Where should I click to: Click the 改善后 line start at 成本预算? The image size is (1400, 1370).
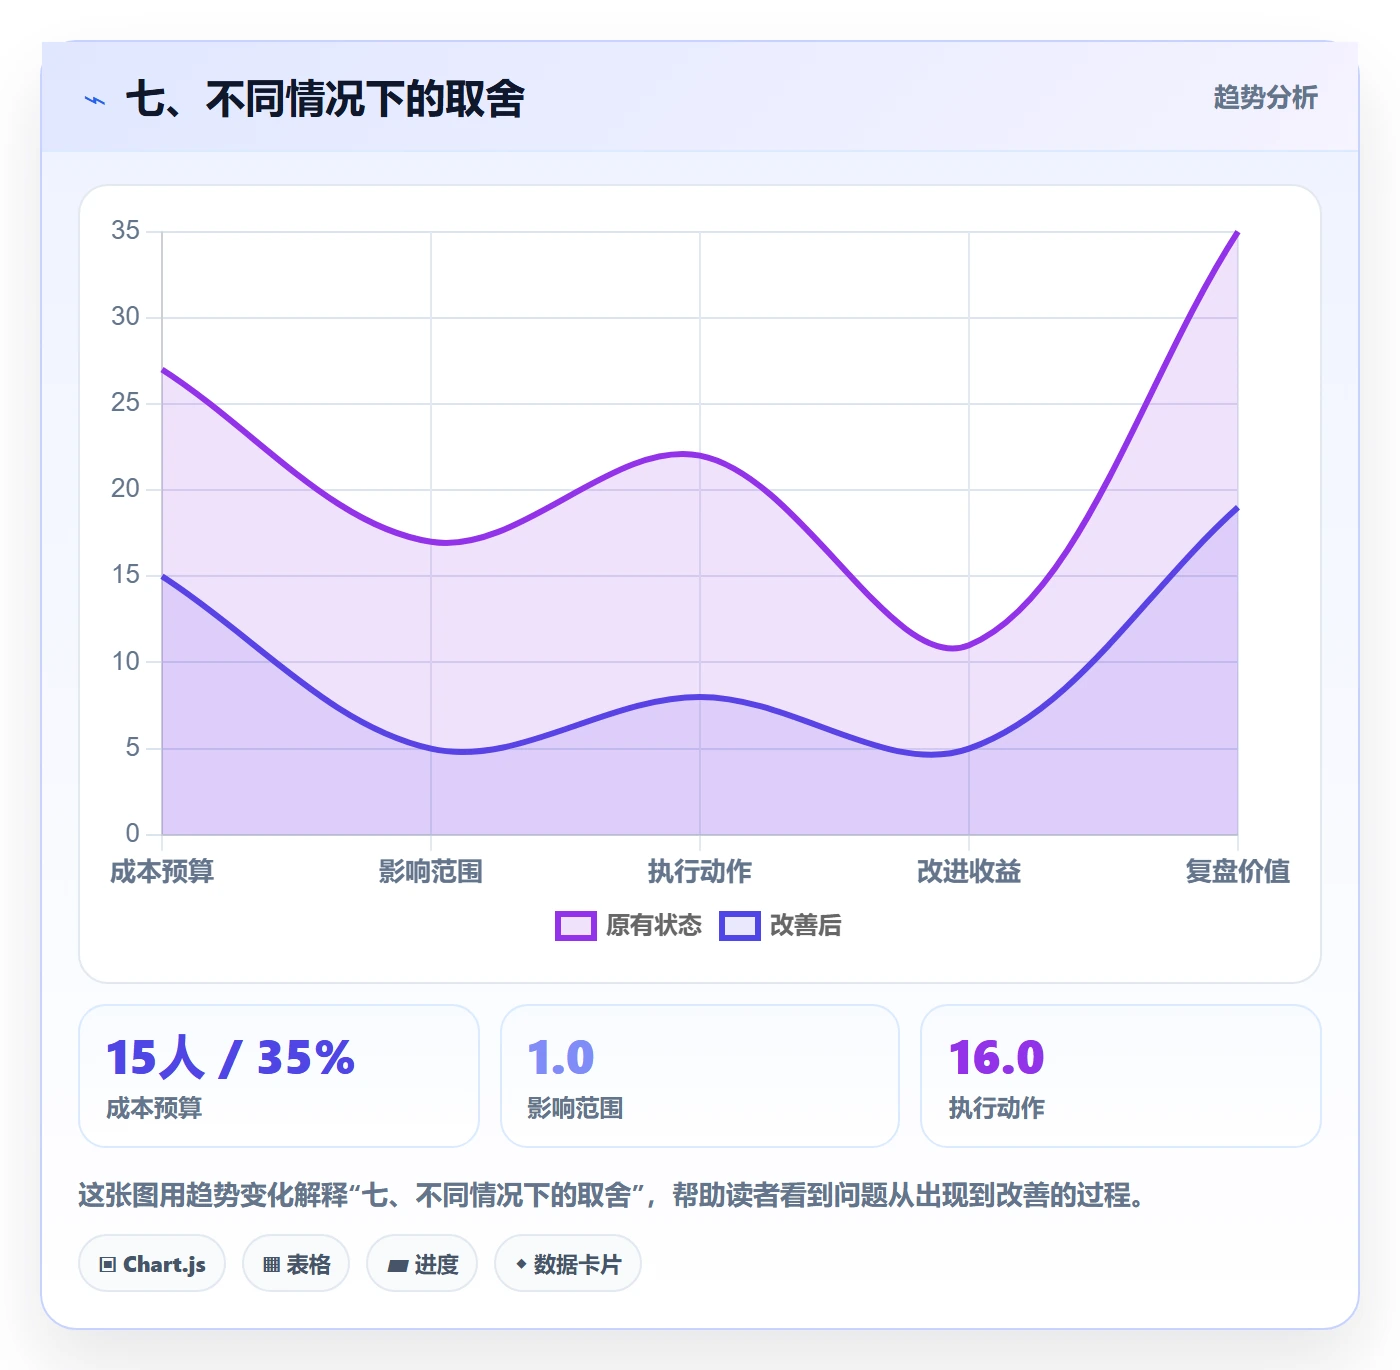tap(162, 576)
